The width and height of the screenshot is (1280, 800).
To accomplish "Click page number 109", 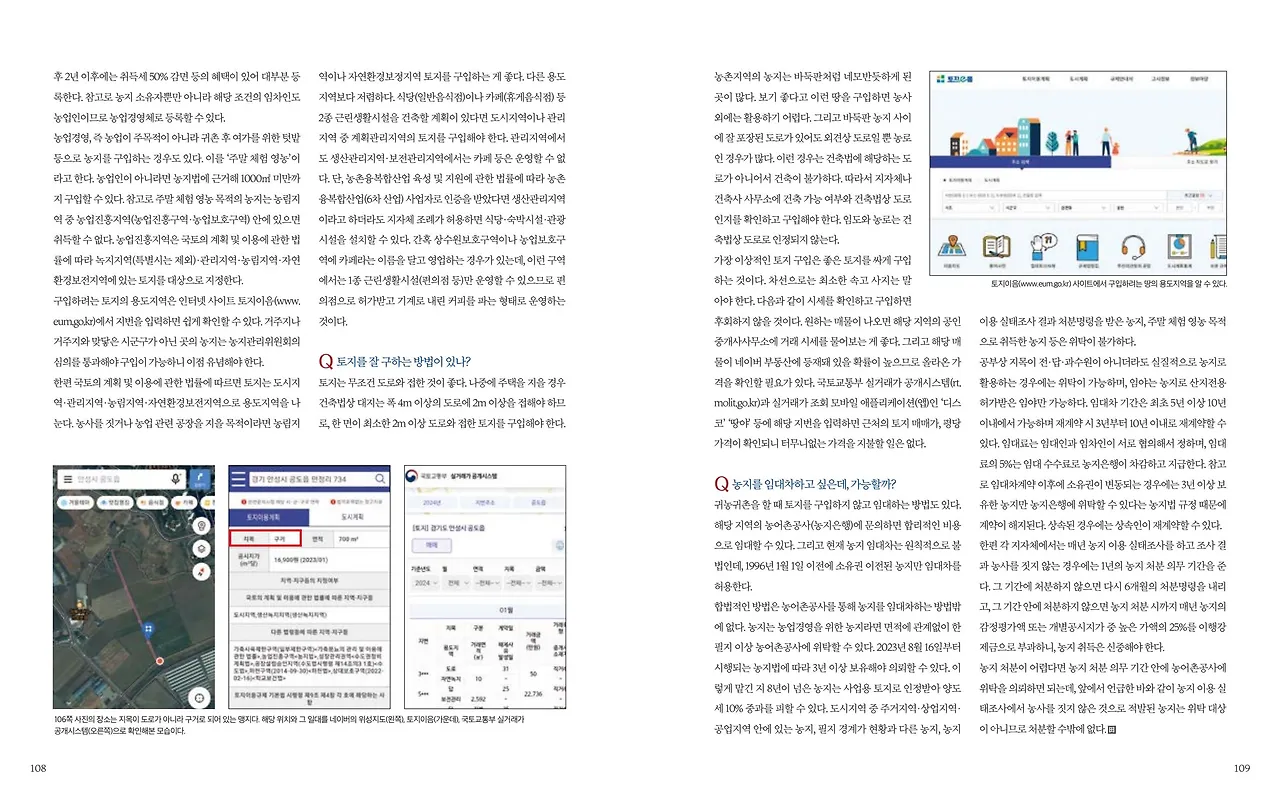I will [x=1242, y=768].
